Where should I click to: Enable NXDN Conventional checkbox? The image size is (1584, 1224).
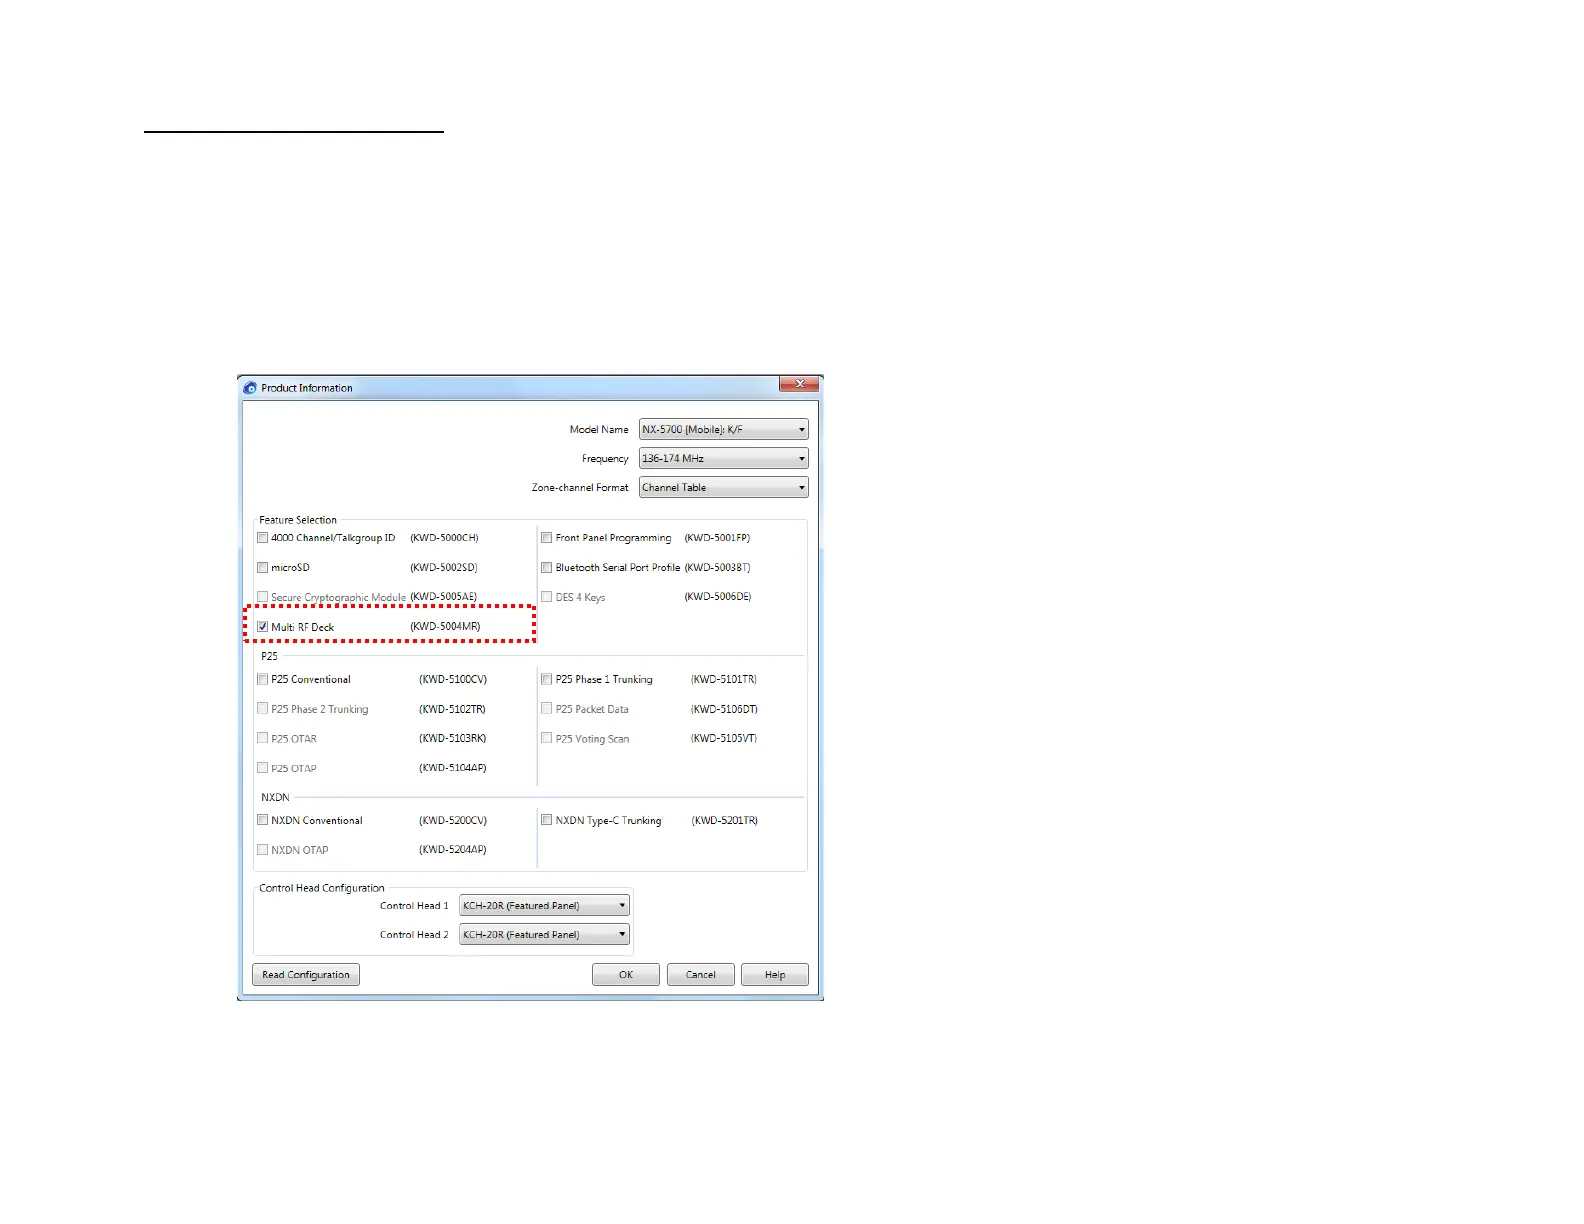pyautogui.click(x=263, y=820)
